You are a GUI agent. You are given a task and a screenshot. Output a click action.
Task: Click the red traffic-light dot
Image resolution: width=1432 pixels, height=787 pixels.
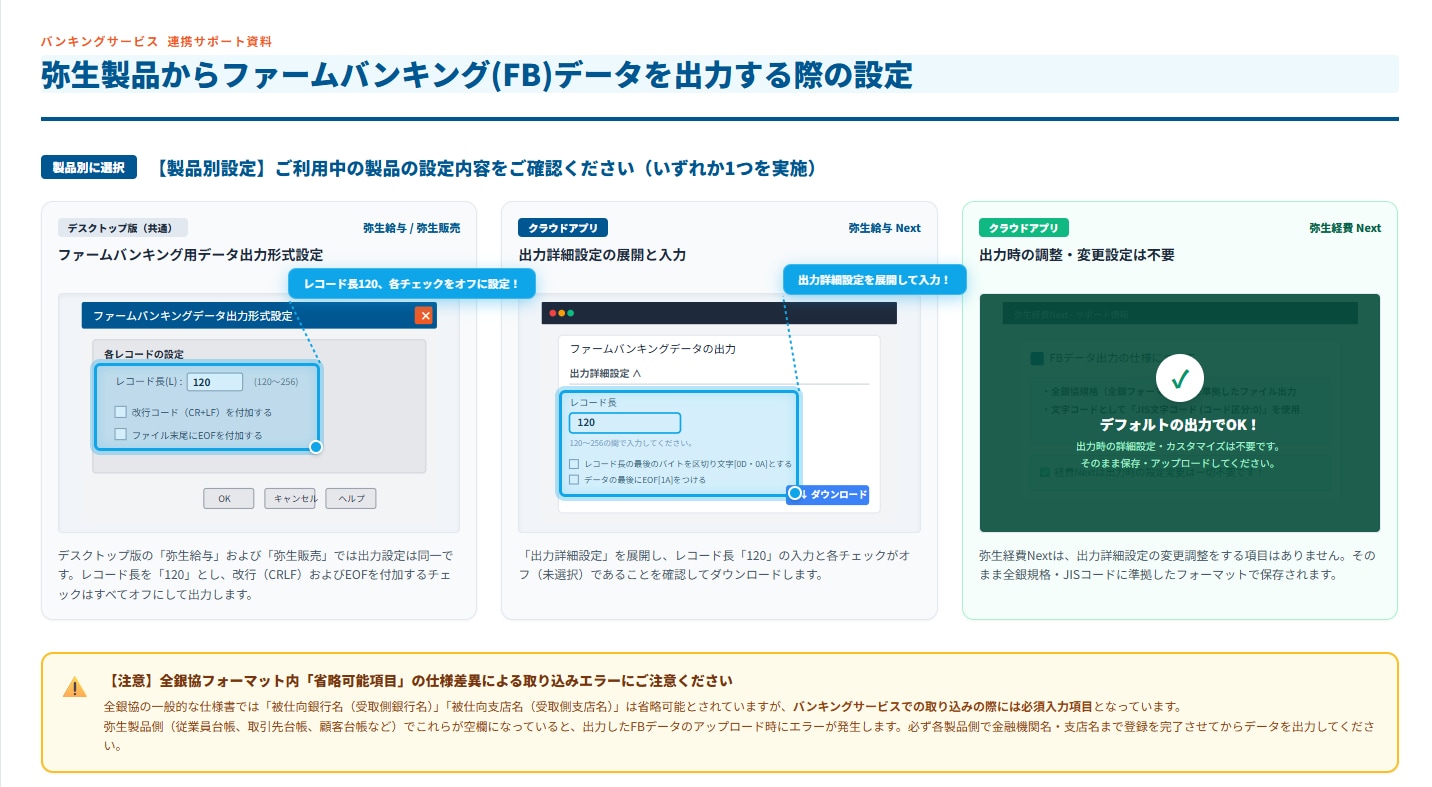552,313
